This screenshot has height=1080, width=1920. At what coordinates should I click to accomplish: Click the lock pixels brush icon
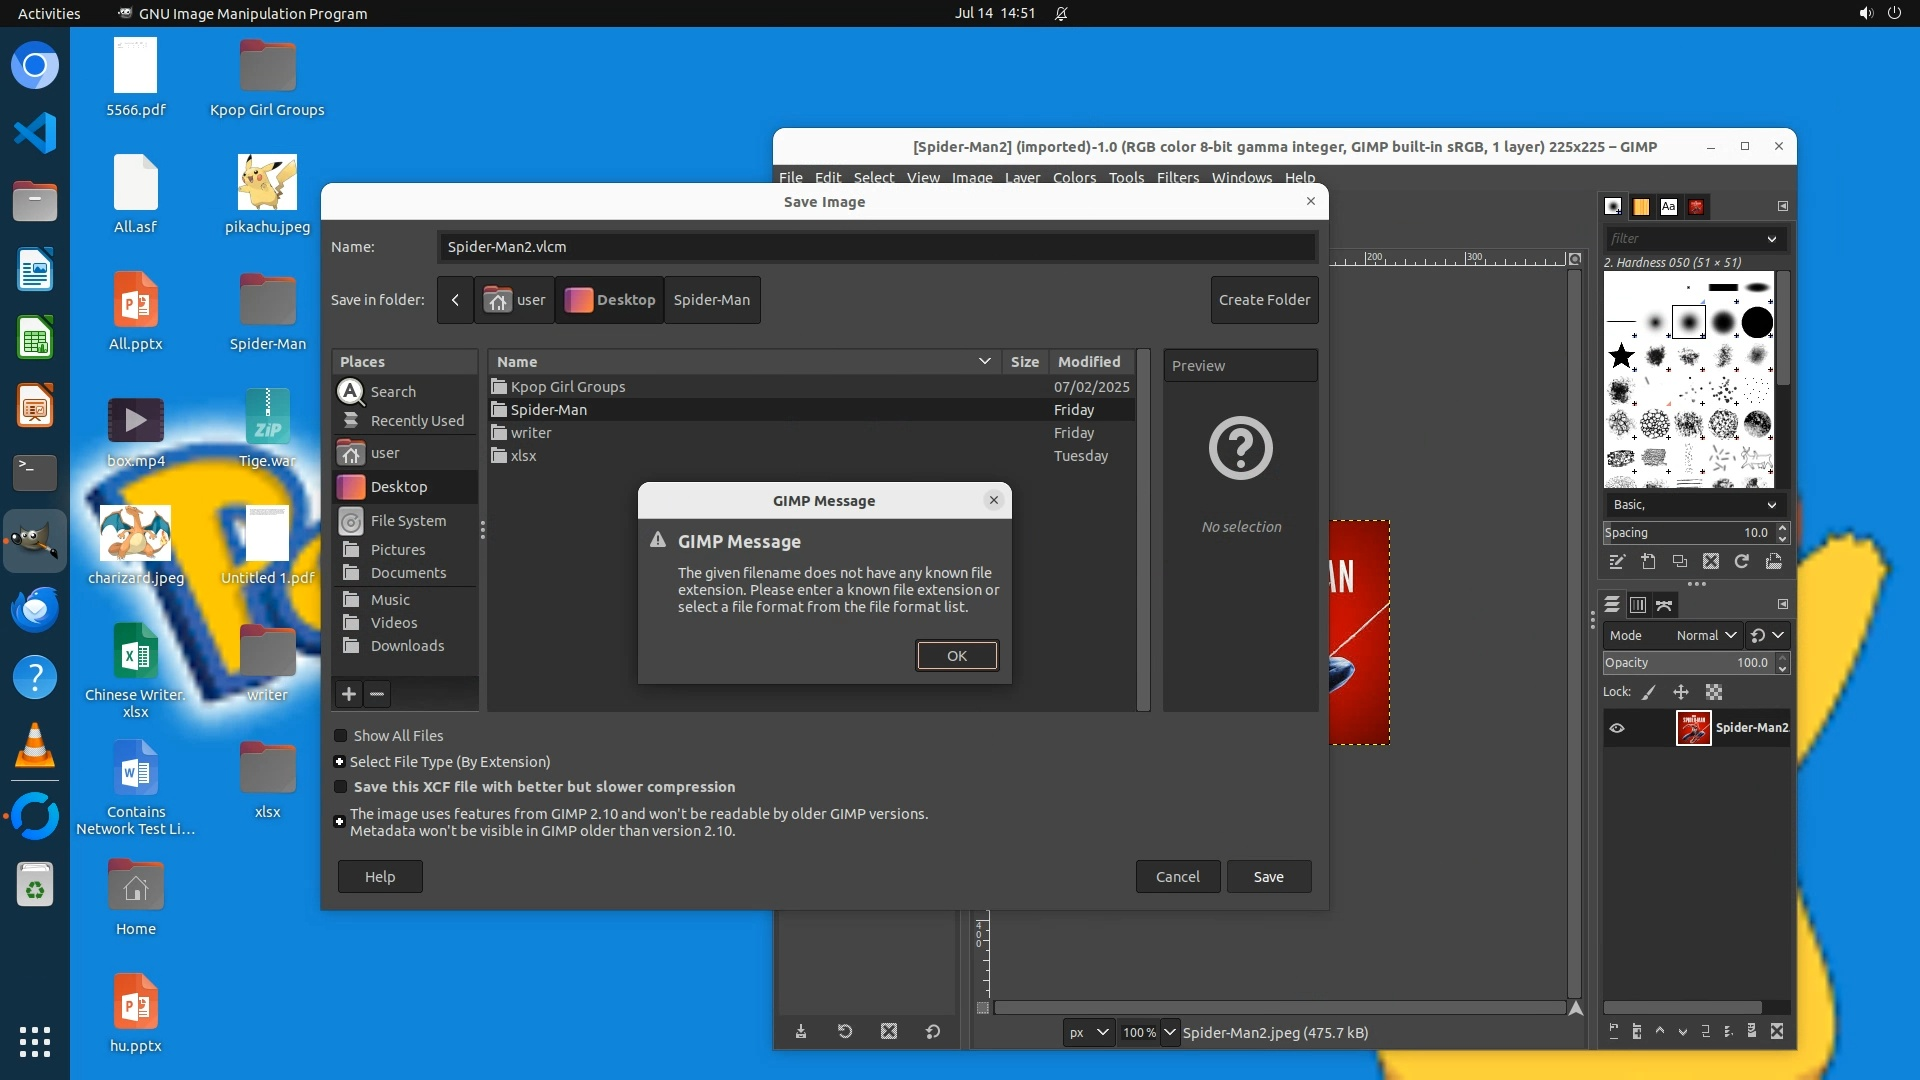pos(1649,692)
